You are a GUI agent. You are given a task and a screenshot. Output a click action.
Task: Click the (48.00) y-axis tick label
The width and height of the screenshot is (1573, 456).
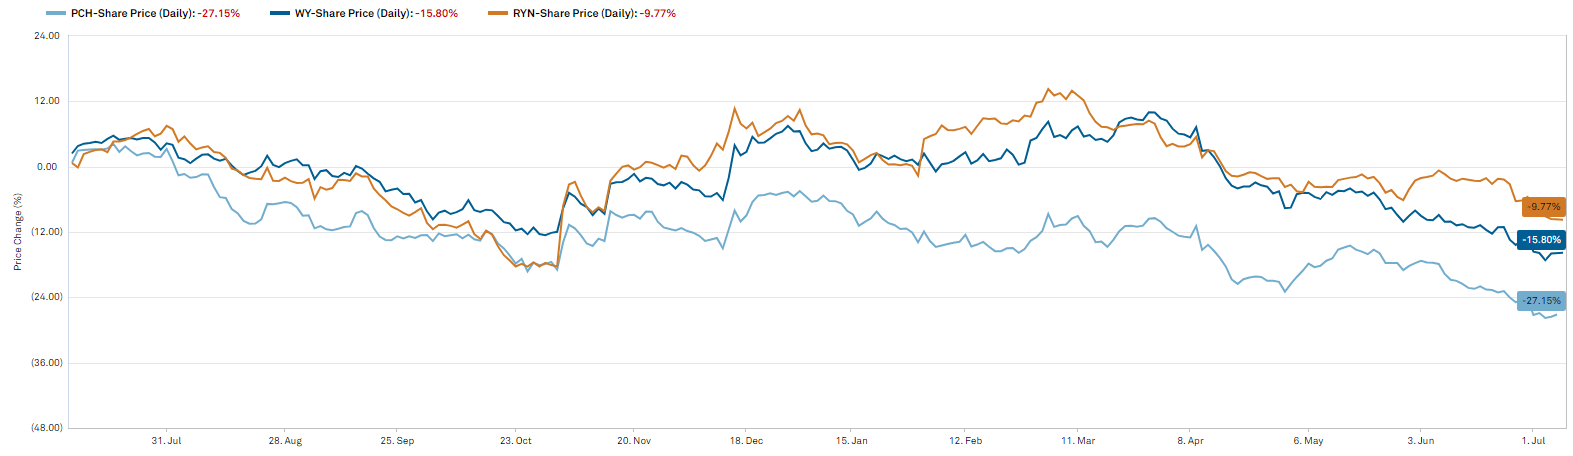[x=46, y=428]
